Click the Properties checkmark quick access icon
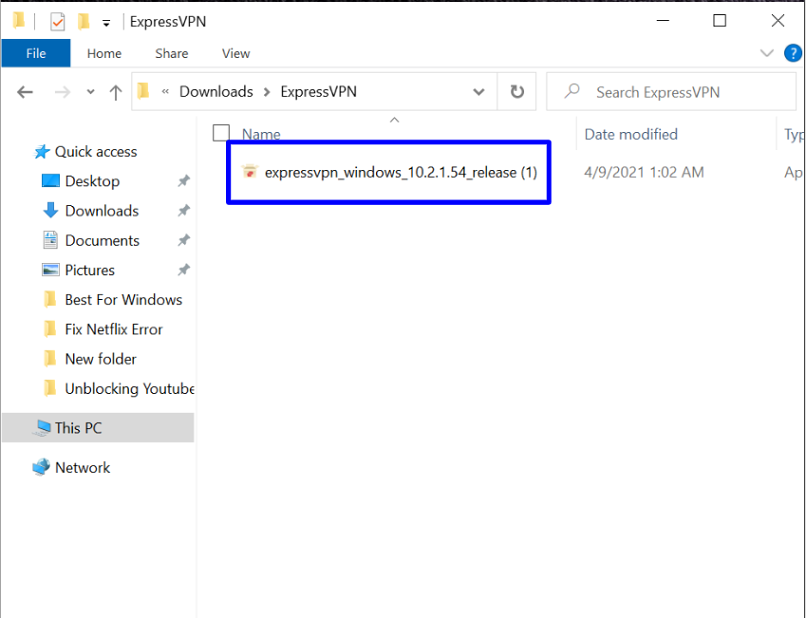This screenshot has height=618, width=806. (x=57, y=22)
